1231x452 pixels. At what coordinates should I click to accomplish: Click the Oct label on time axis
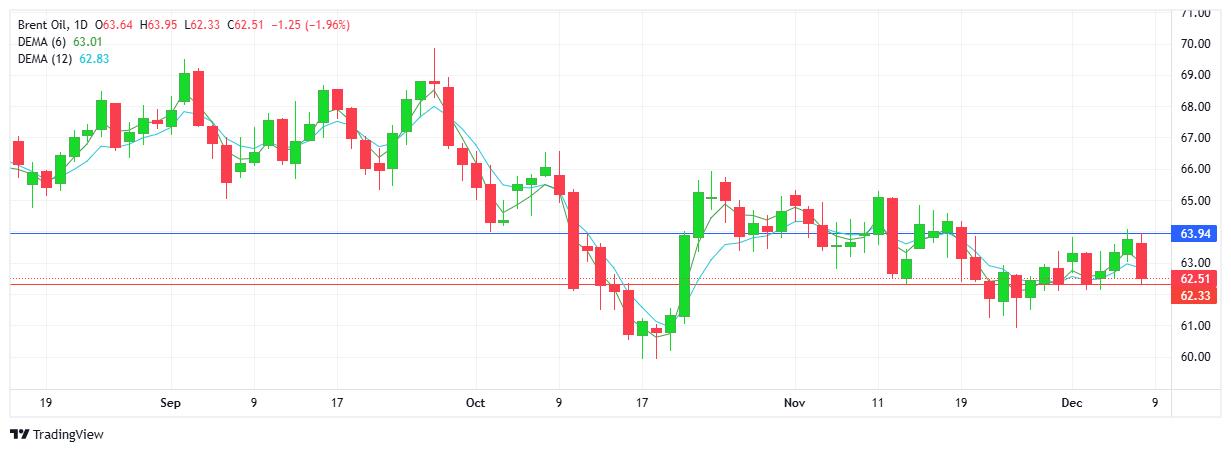(475, 403)
